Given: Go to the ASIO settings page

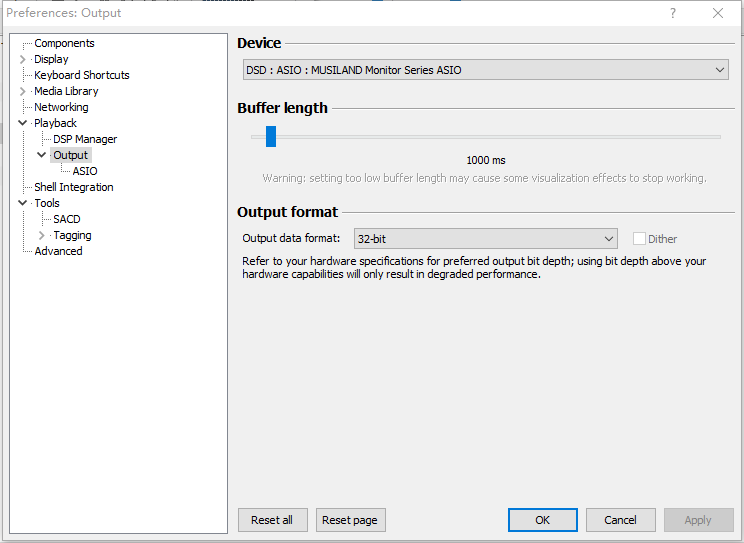Looking at the screenshot, I should click(85, 171).
